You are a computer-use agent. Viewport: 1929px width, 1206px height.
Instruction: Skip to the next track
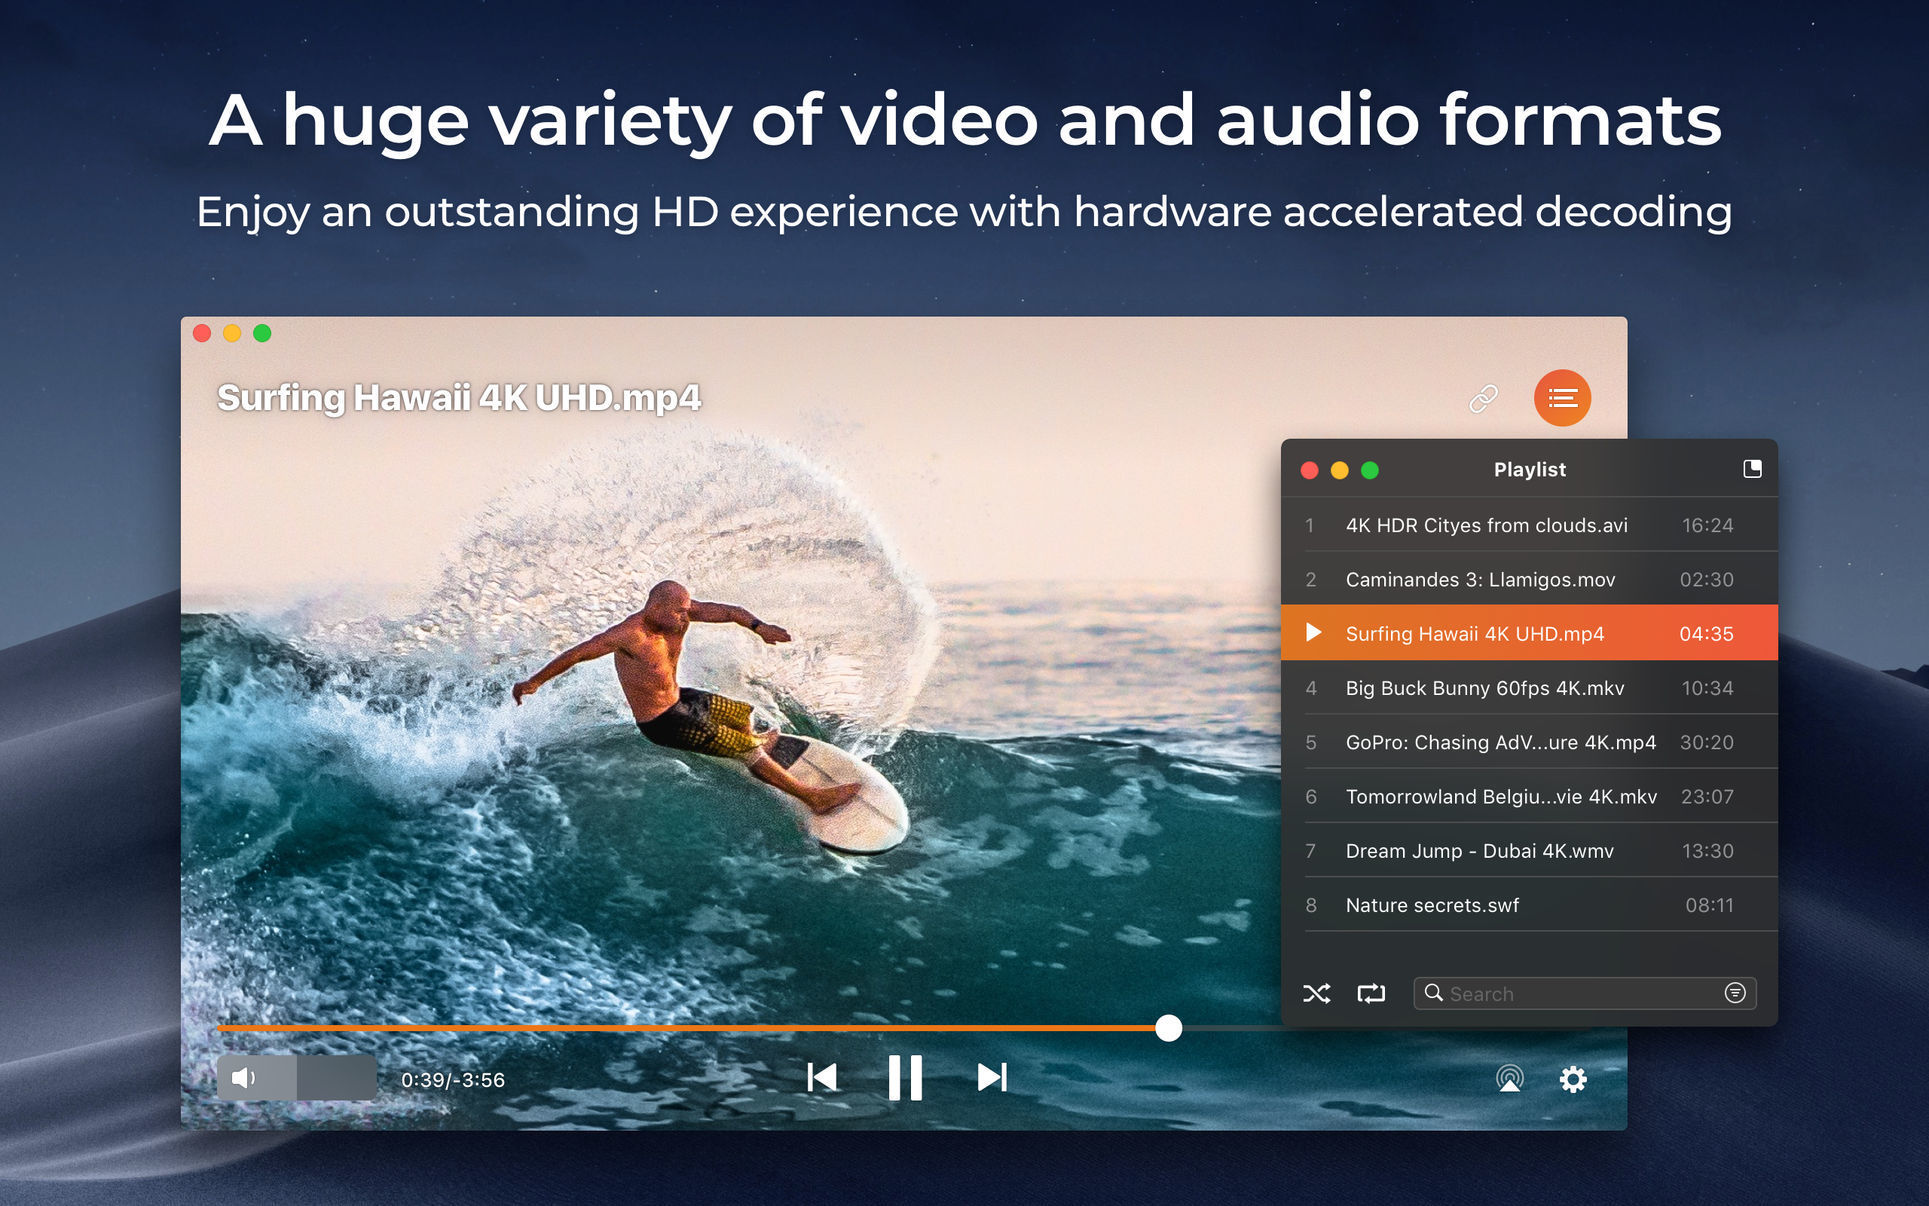(991, 1078)
